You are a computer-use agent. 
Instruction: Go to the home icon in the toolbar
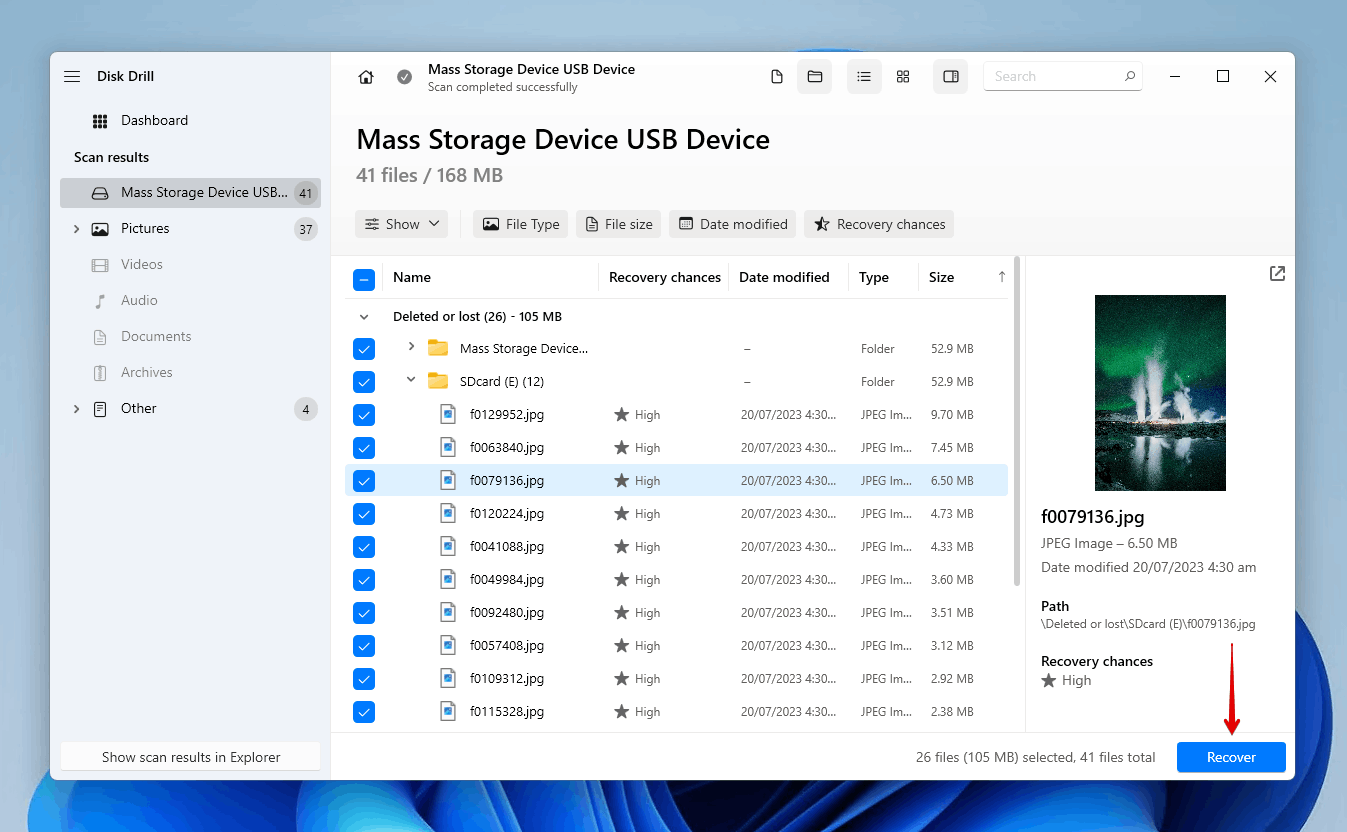tap(366, 77)
